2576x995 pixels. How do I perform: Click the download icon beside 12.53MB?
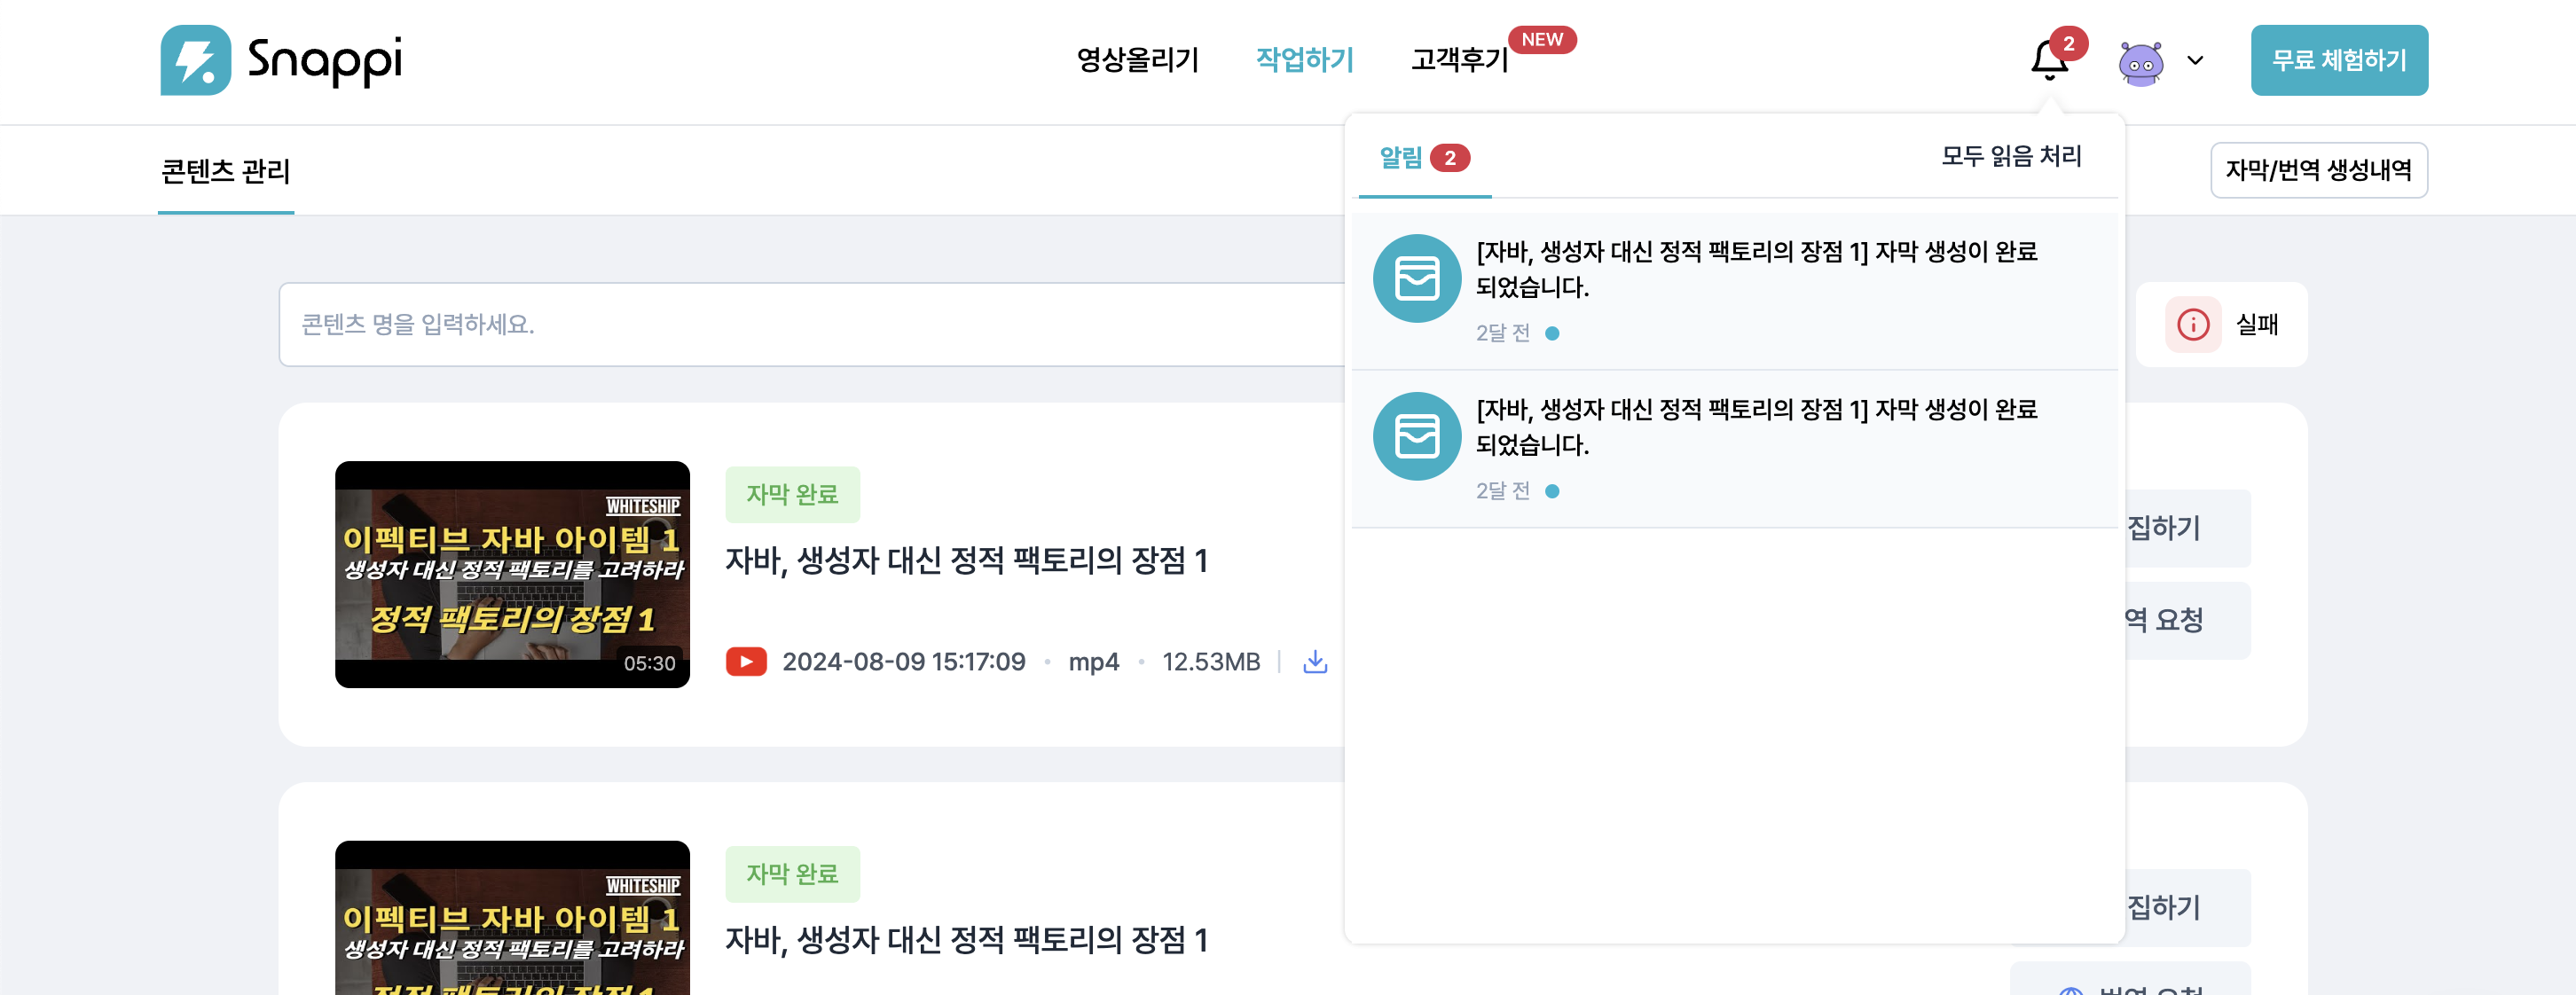click(x=1315, y=662)
